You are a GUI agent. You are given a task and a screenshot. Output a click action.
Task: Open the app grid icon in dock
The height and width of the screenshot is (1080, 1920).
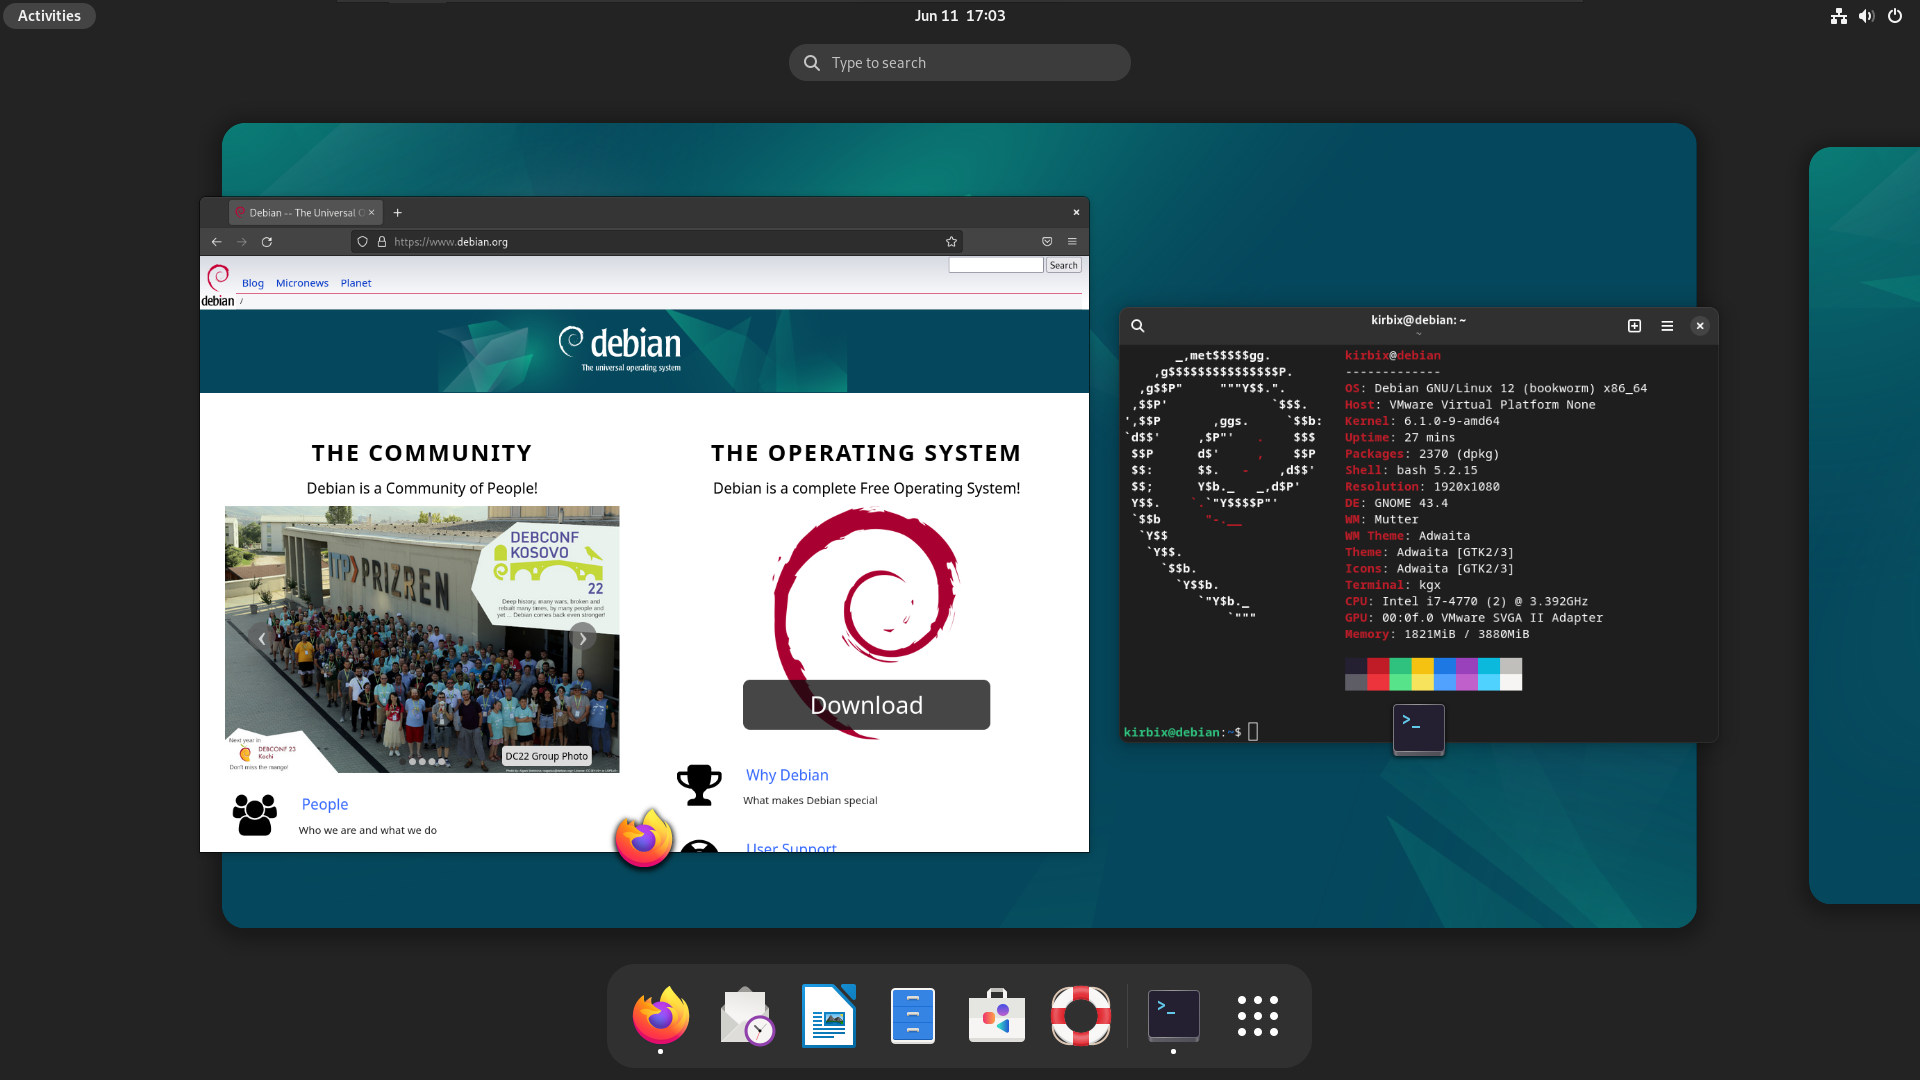1257,1015
